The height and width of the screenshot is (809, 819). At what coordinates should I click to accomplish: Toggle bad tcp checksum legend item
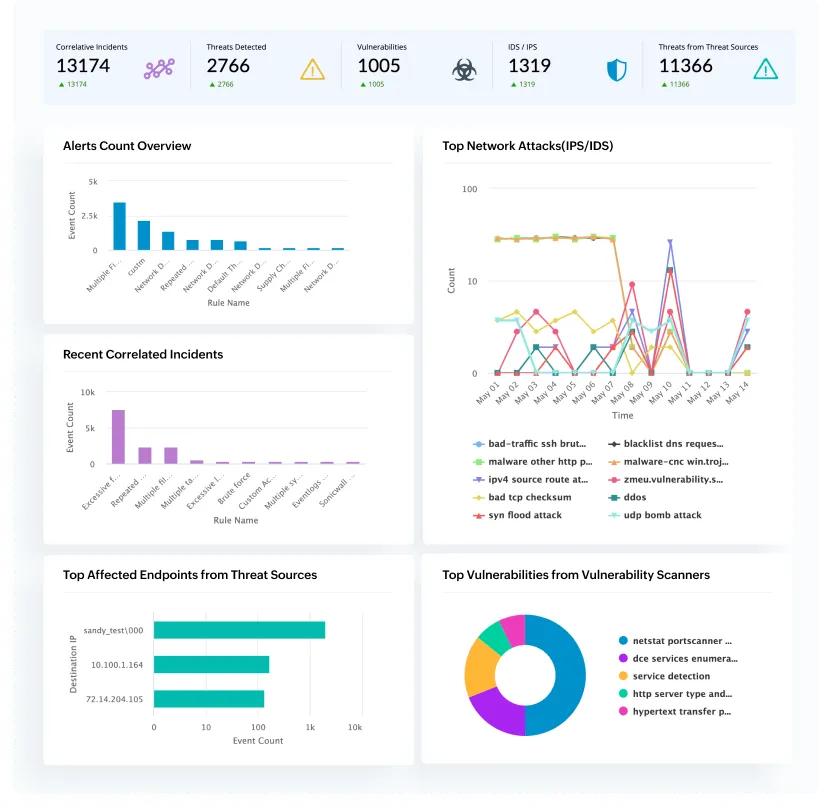tap(529, 497)
